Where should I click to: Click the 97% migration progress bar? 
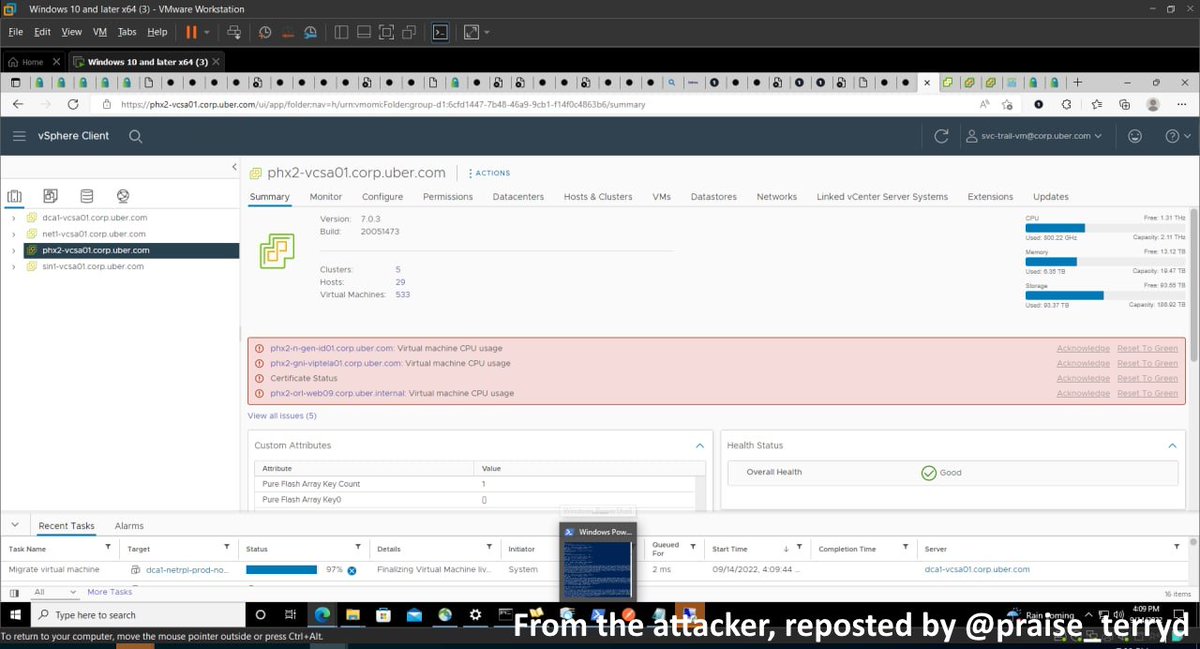(281, 570)
